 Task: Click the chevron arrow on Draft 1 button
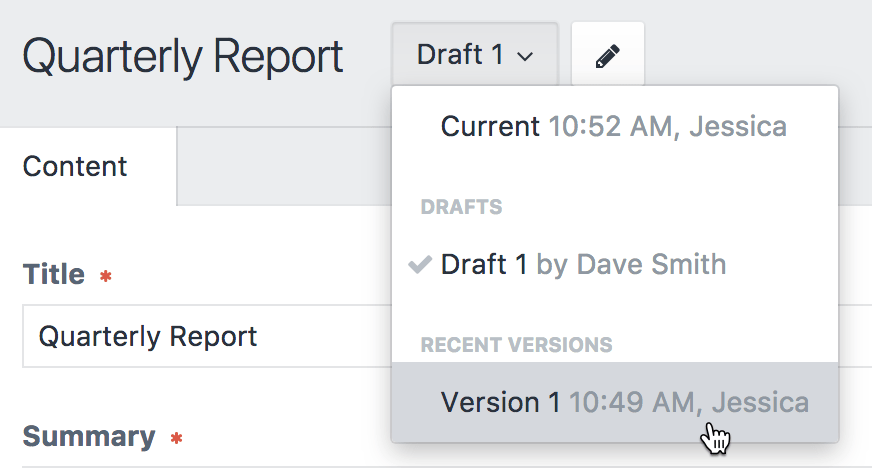point(525,56)
